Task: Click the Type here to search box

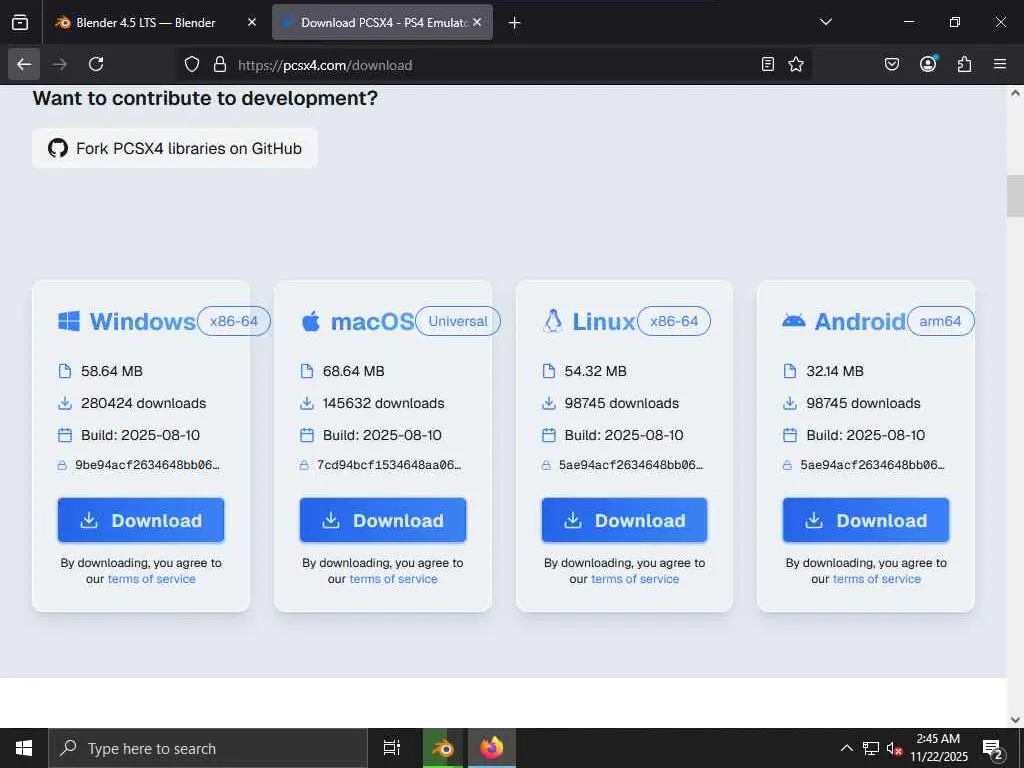Action: [x=208, y=748]
